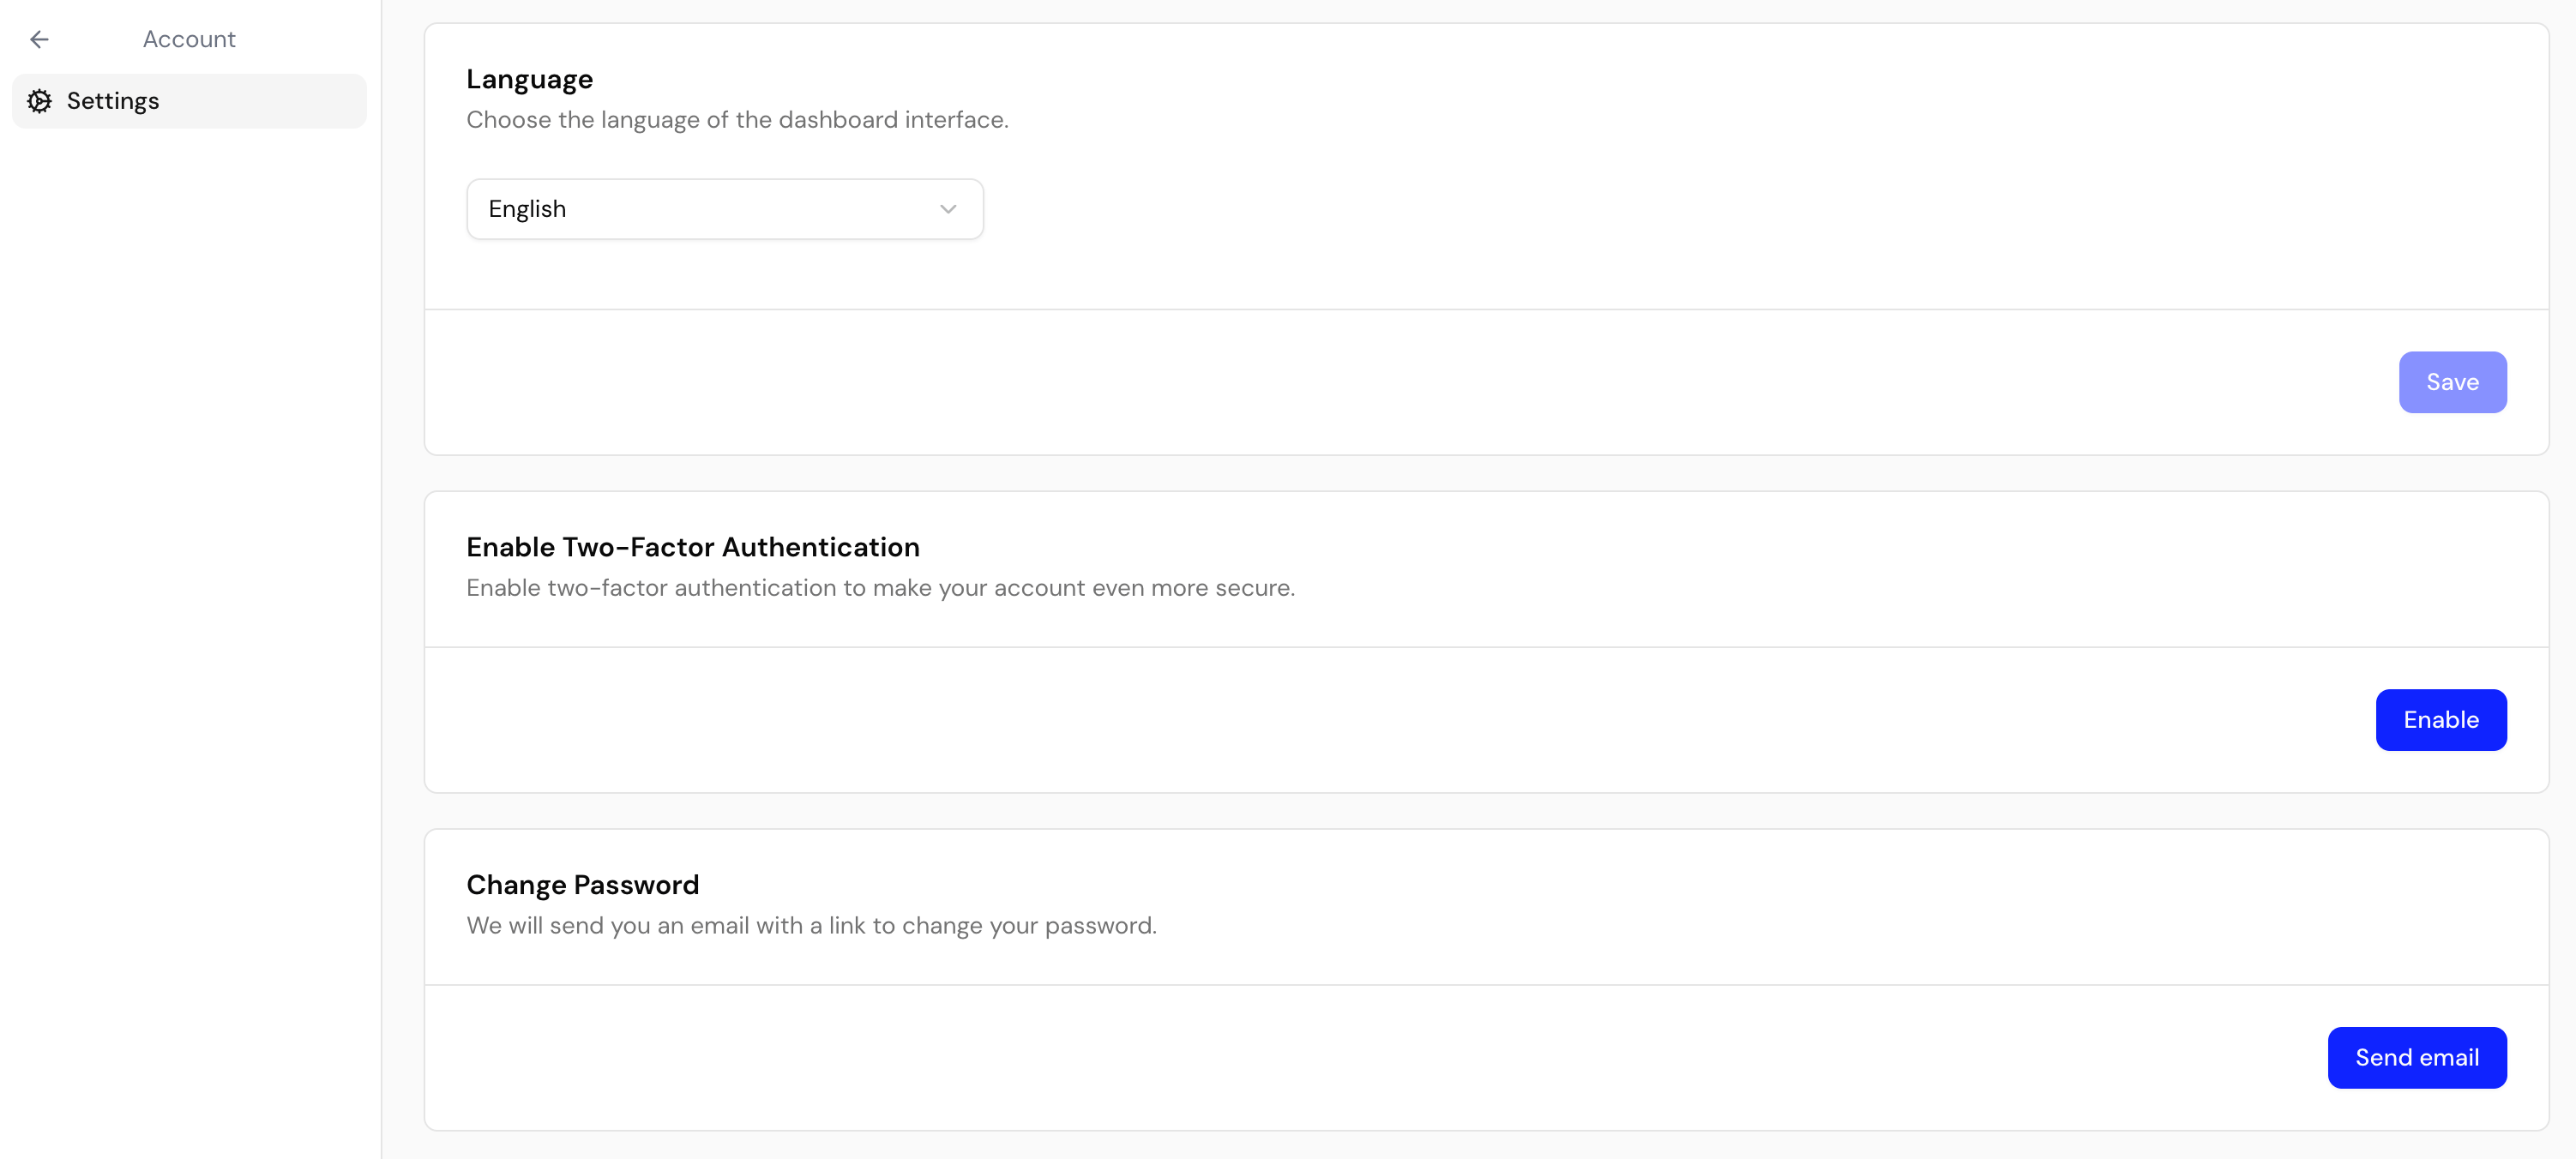The image size is (2576, 1159).
Task: Click the chevron arrow in language selector
Action: [x=947, y=209]
